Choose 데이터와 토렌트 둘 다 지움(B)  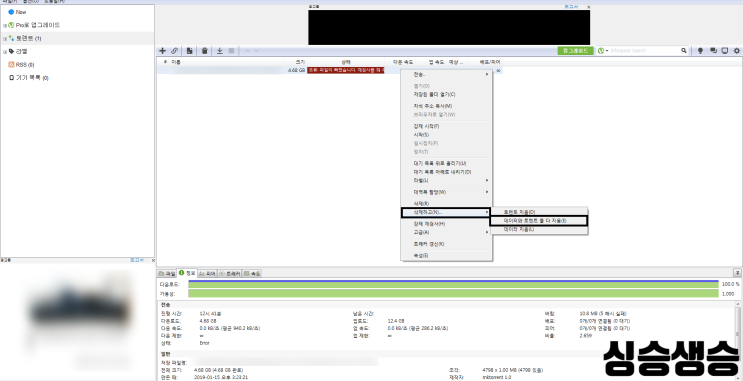(539, 220)
